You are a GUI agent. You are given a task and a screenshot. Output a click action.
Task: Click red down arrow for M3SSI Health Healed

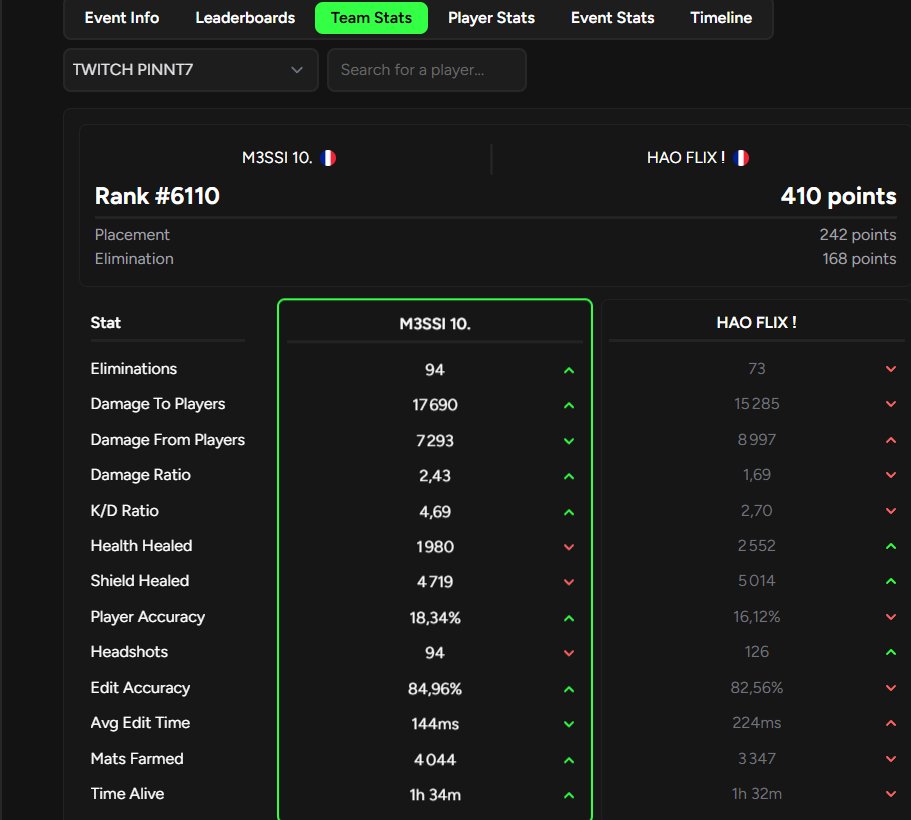(569, 547)
